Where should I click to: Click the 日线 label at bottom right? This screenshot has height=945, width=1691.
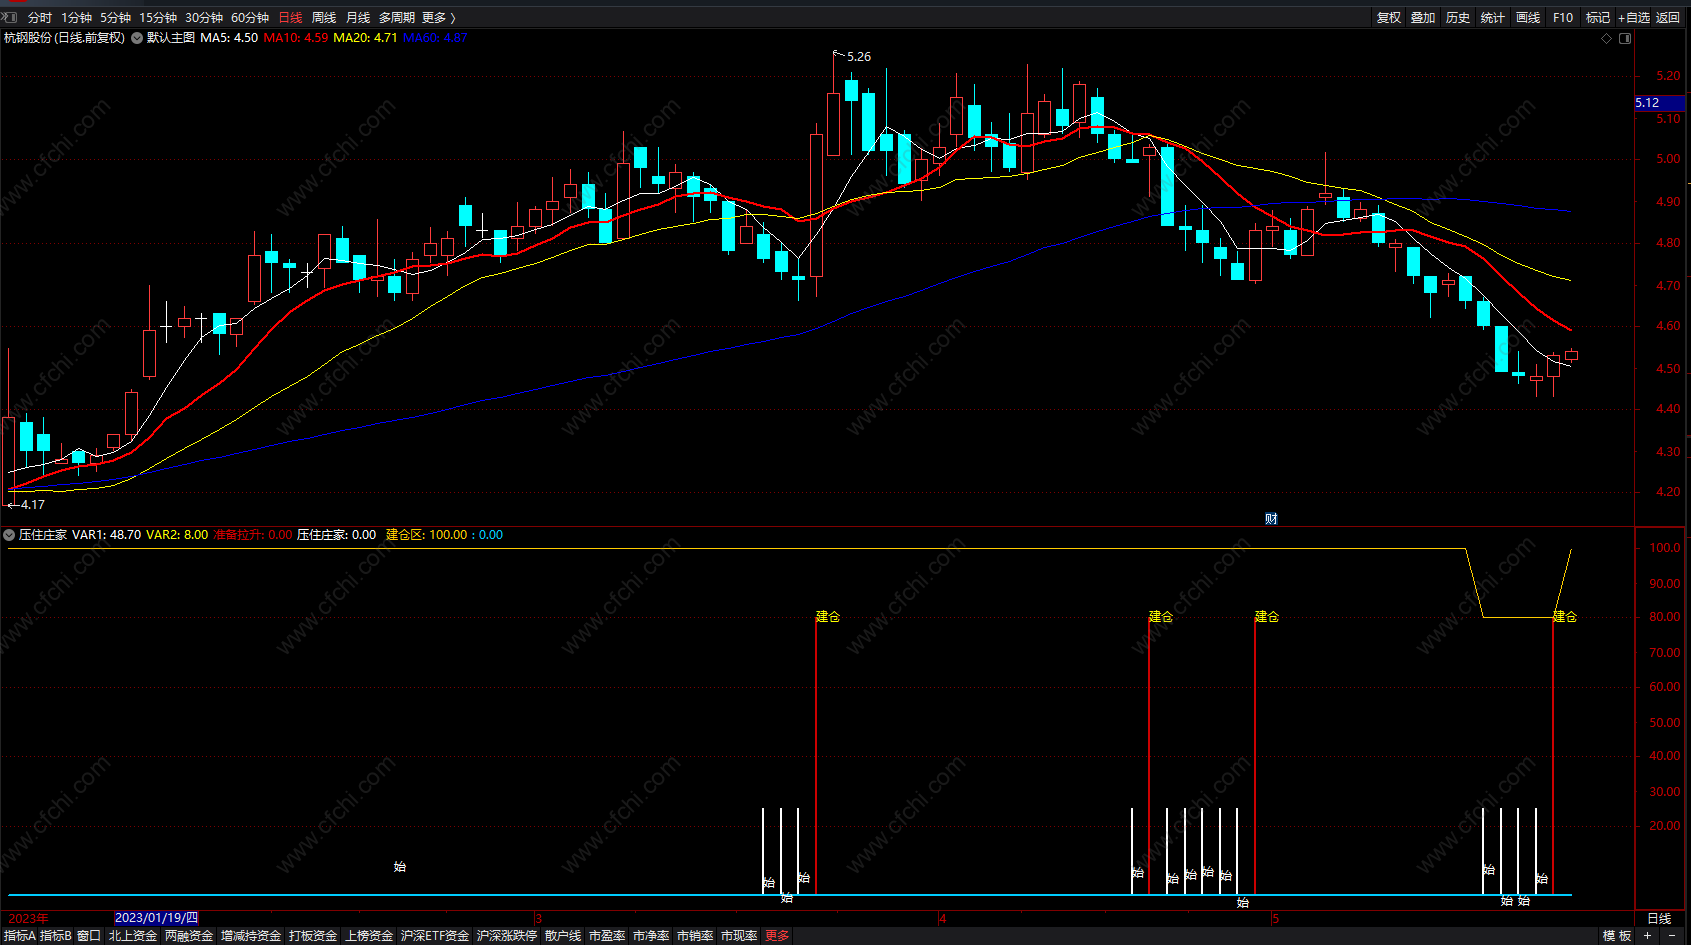click(1659, 918)
